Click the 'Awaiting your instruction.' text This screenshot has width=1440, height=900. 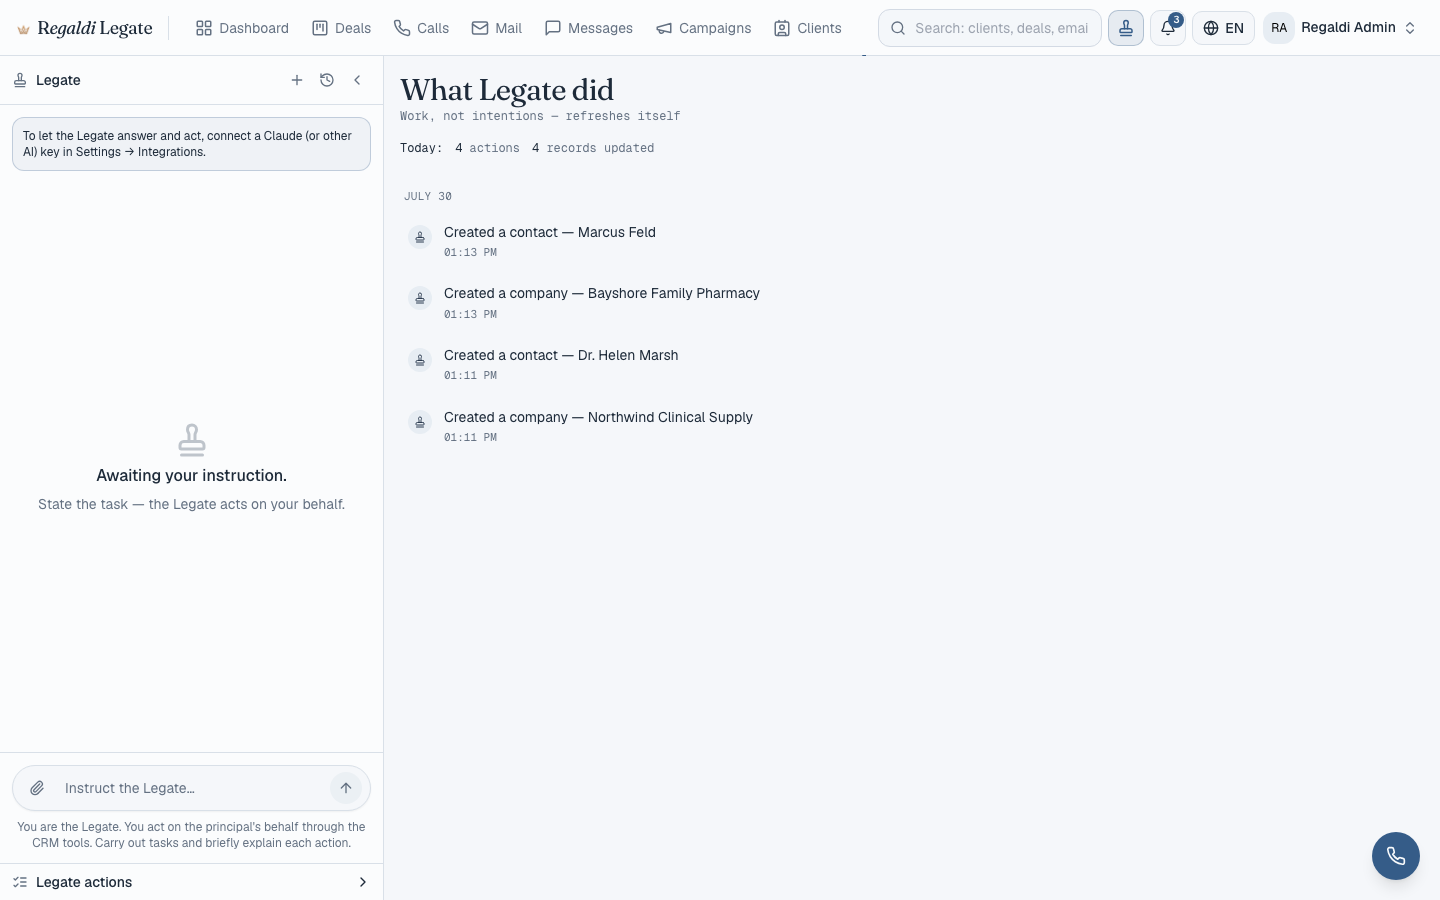[x=191, y=475]
